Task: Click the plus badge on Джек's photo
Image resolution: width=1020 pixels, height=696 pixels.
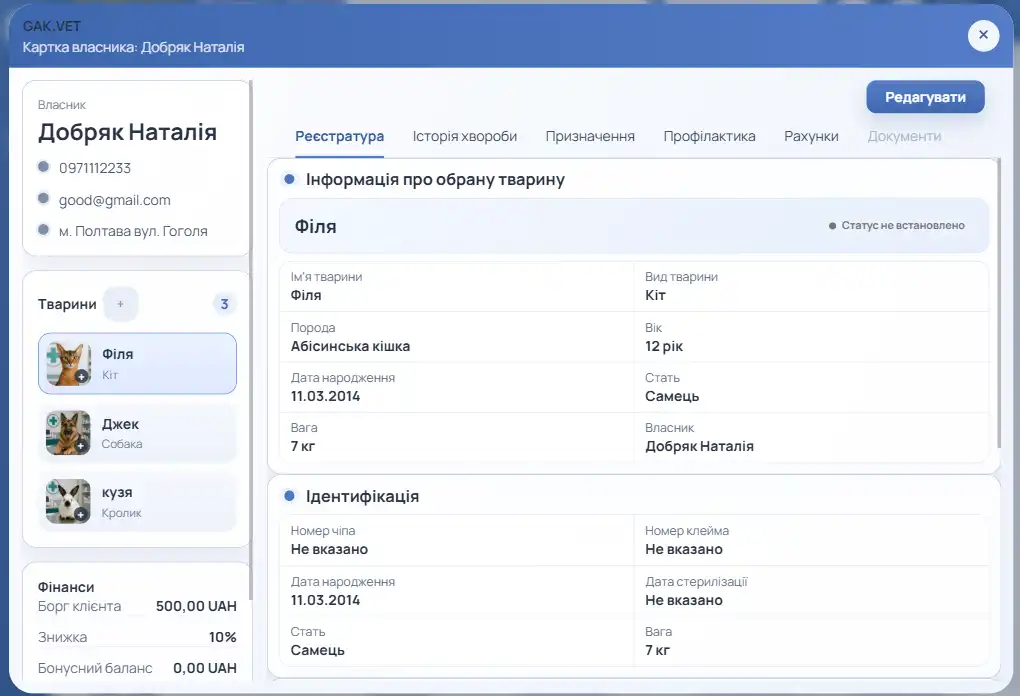Action: pos(81,446)
